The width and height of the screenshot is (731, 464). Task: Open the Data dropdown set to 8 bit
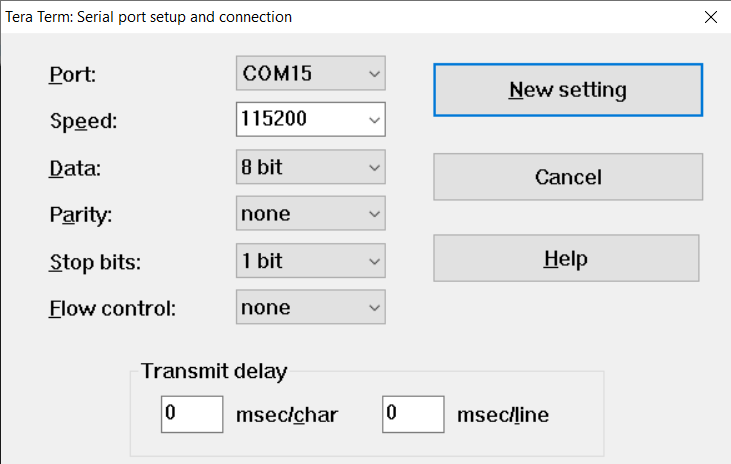(311, 167)
